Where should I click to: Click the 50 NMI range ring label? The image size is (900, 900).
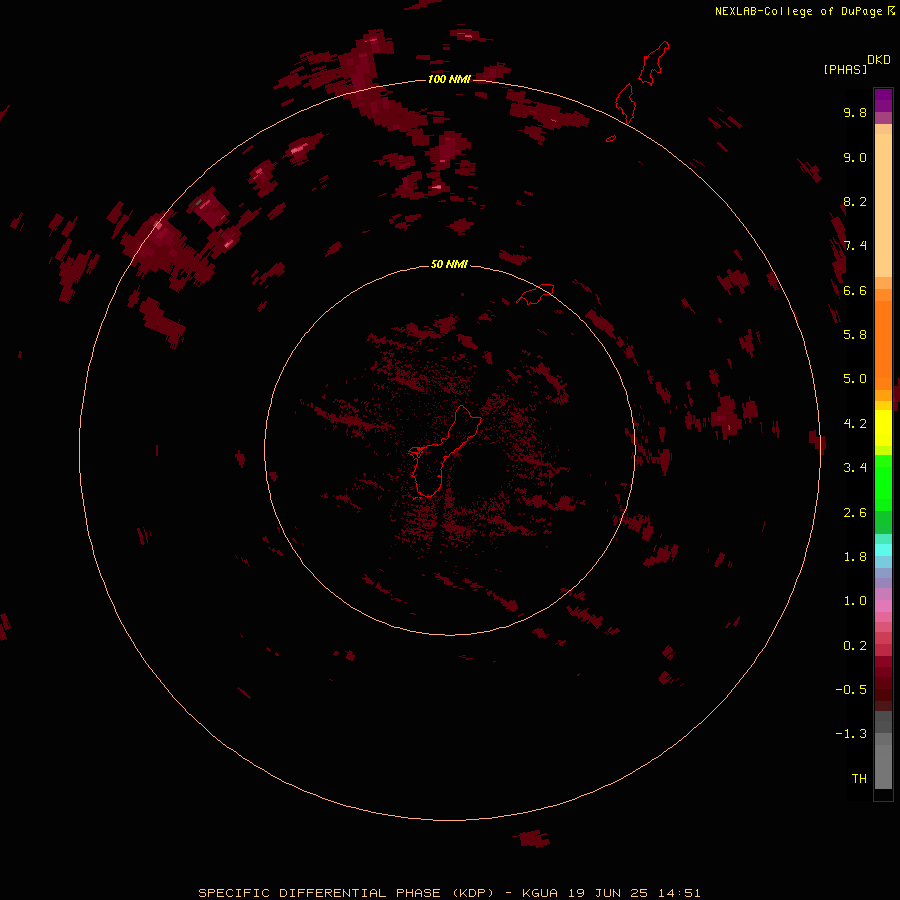pyautogui.click(x=449, y=264)
